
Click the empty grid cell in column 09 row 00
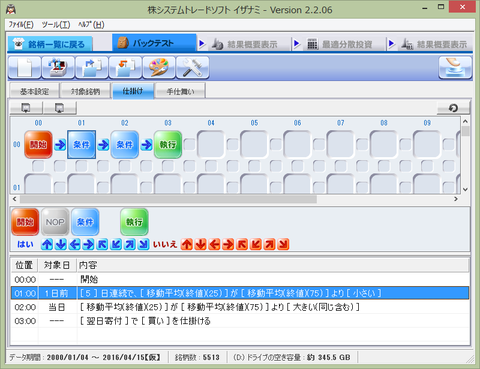[x=427, y=144]
